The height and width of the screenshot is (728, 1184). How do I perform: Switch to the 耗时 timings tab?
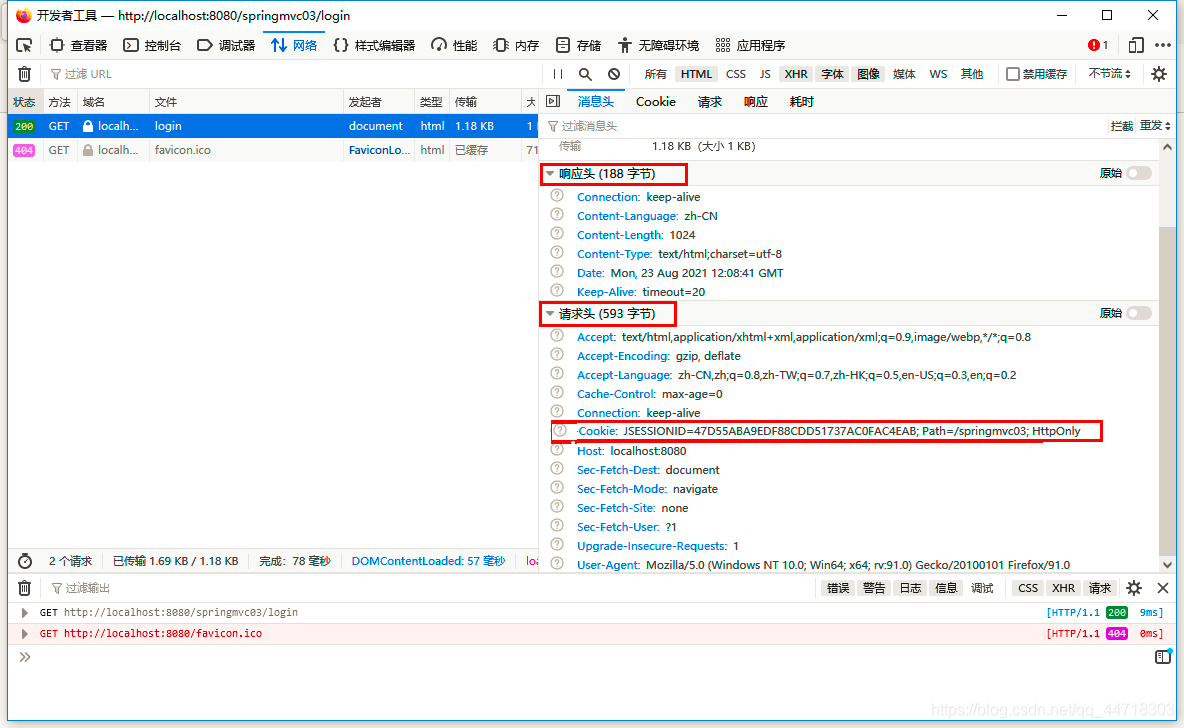tap(801, 101)
